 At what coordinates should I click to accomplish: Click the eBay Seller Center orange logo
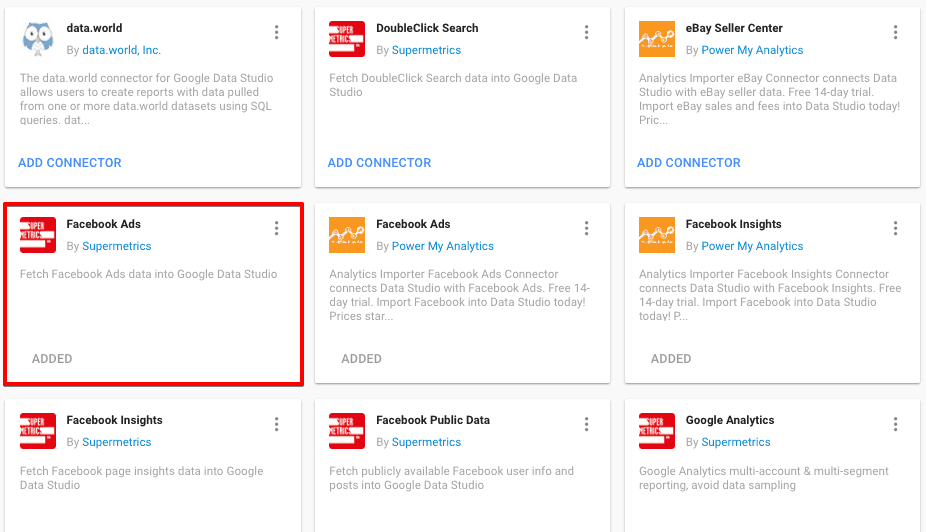coord(657,39)
